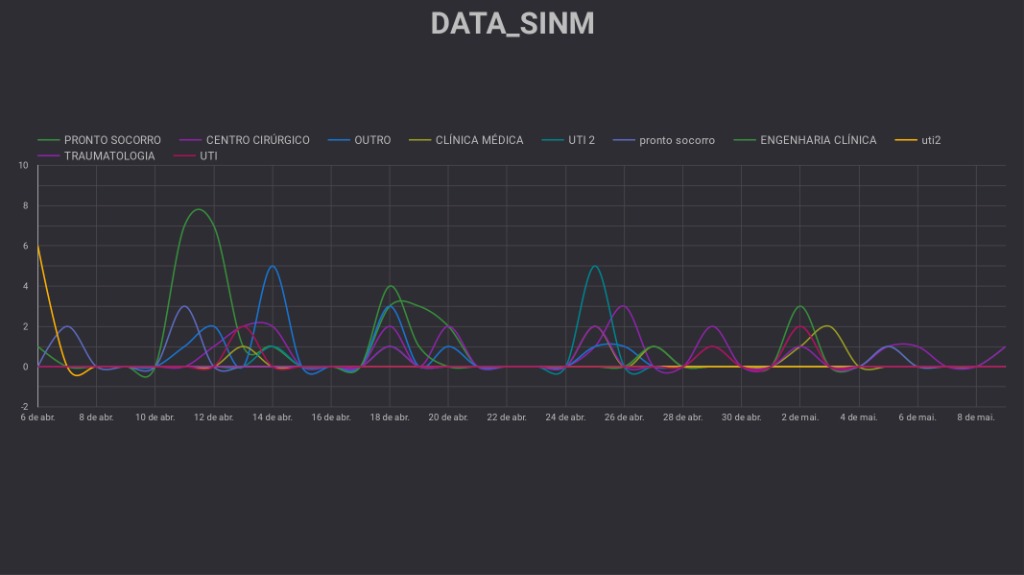Click the olive peak after 2 de mai.
Viewport: 1024px width, 575px height.
click(x=826, y=326)
